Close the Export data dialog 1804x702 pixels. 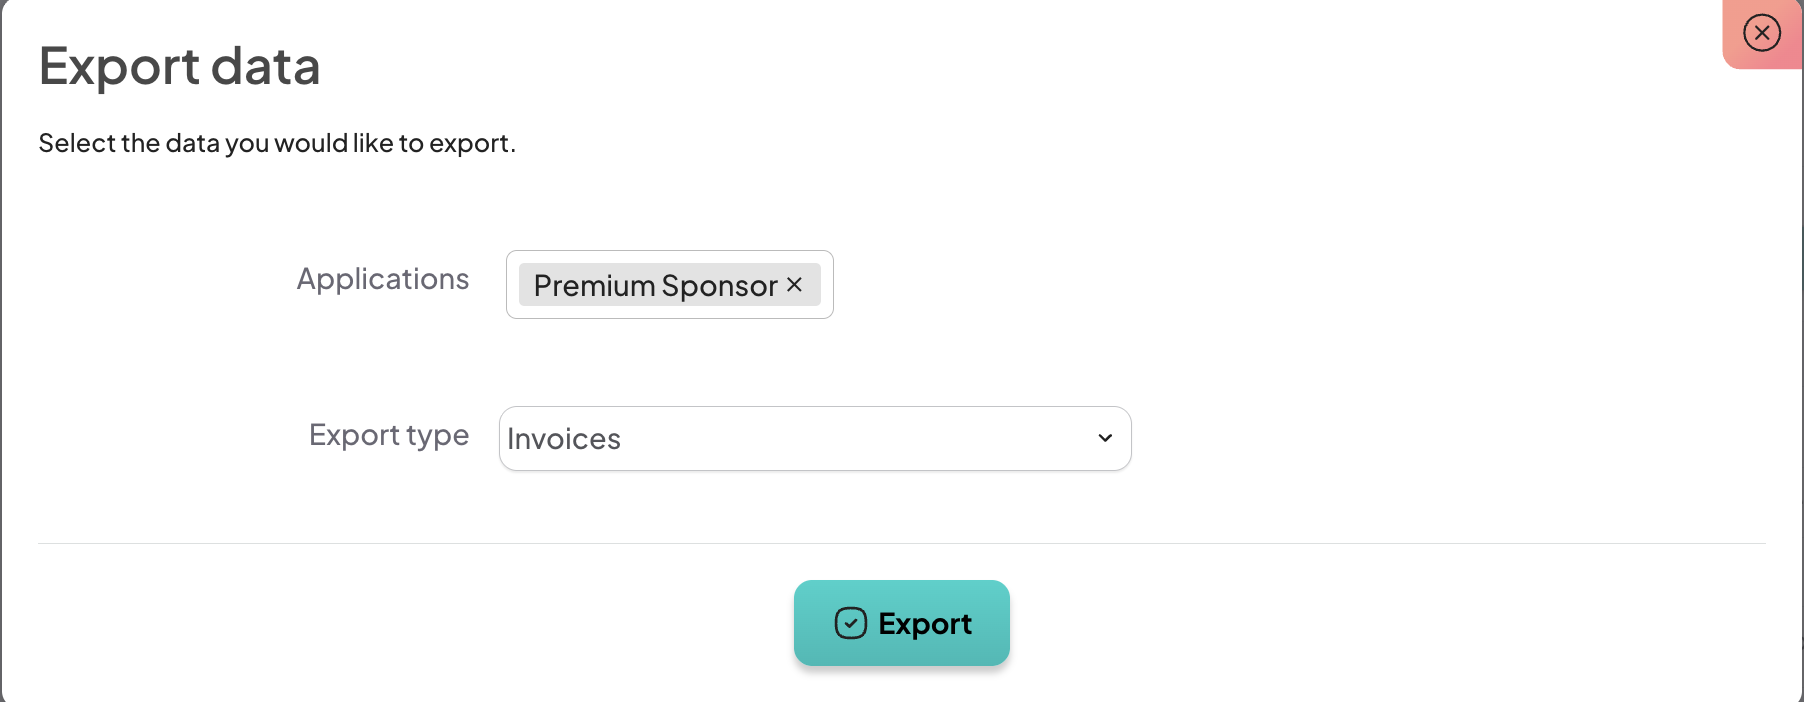point(1761,33)
